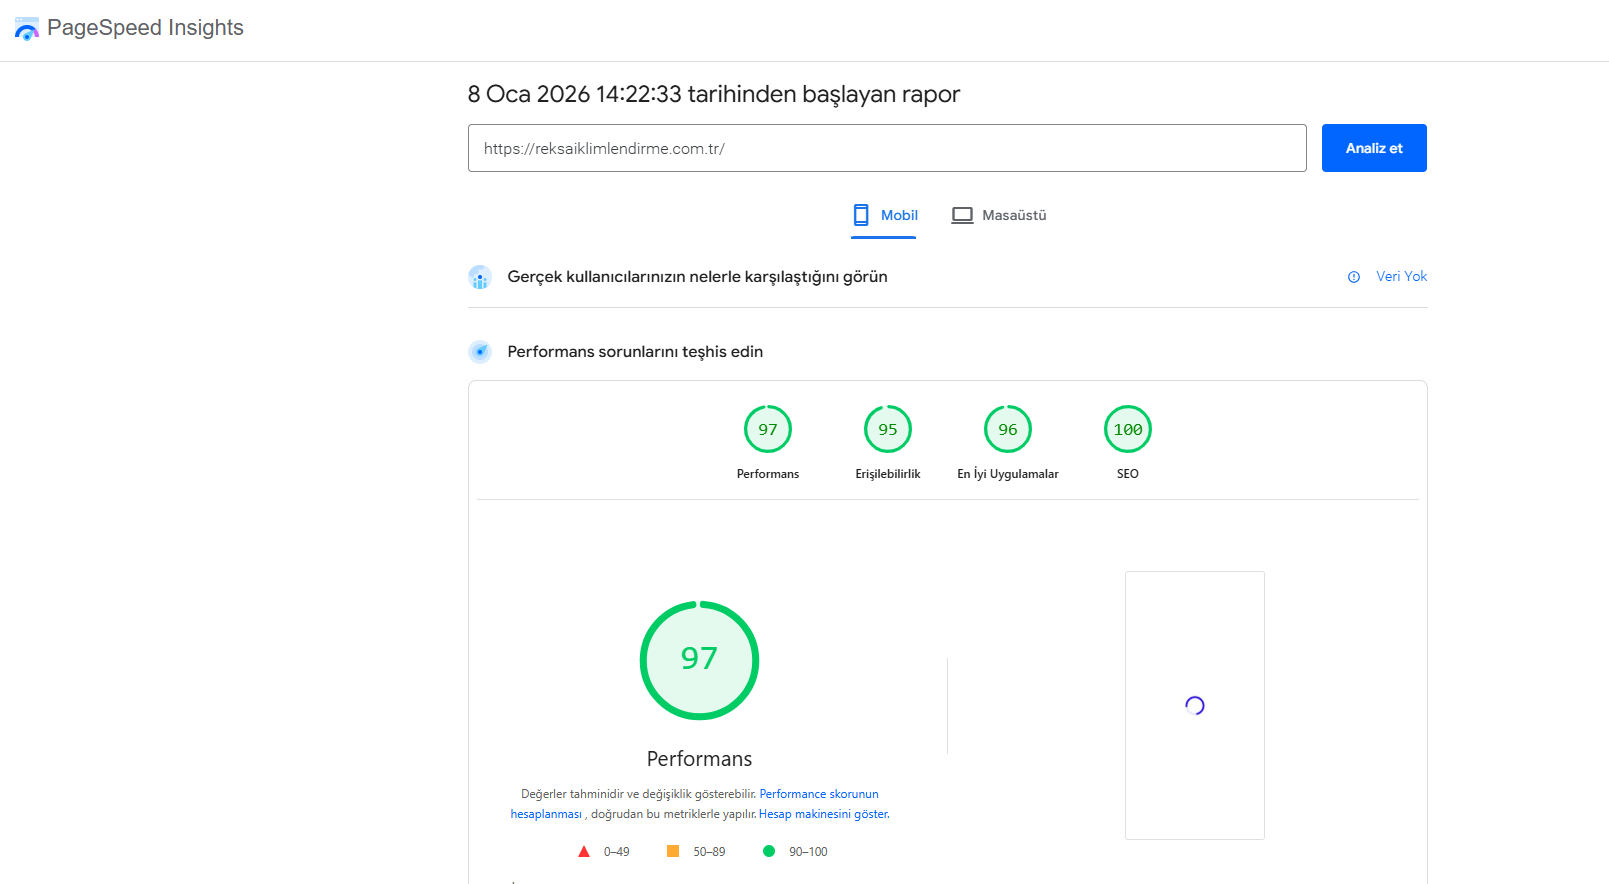Click the Performans sorunlarını teşhis edin heading
The image size is (1609, 884).
635,352
